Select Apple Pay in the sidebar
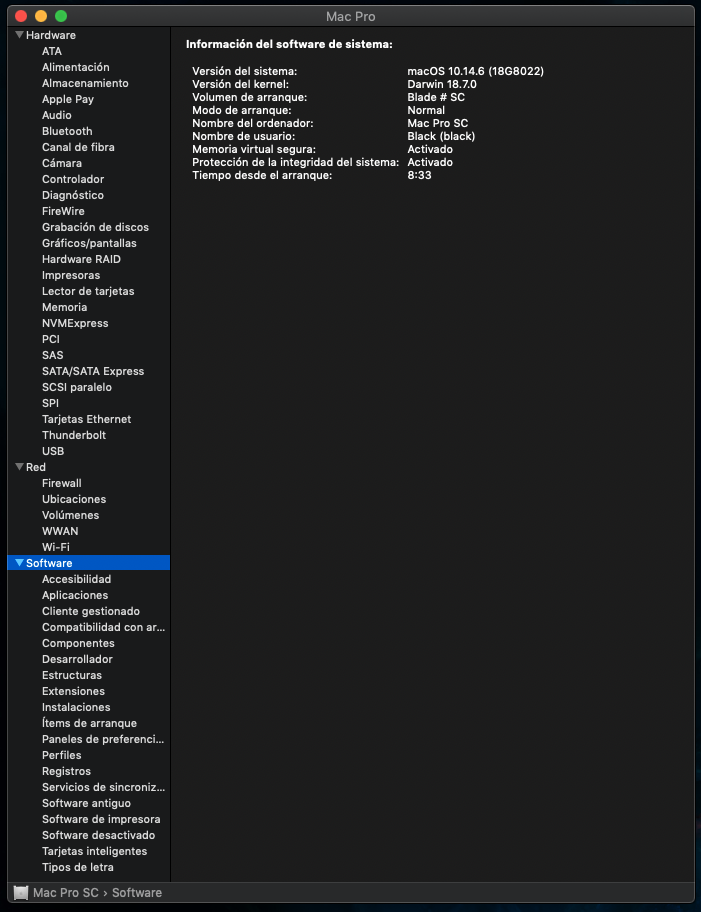Screen dimensions: 701x912 pyautogui.click(x=67, y=99)
